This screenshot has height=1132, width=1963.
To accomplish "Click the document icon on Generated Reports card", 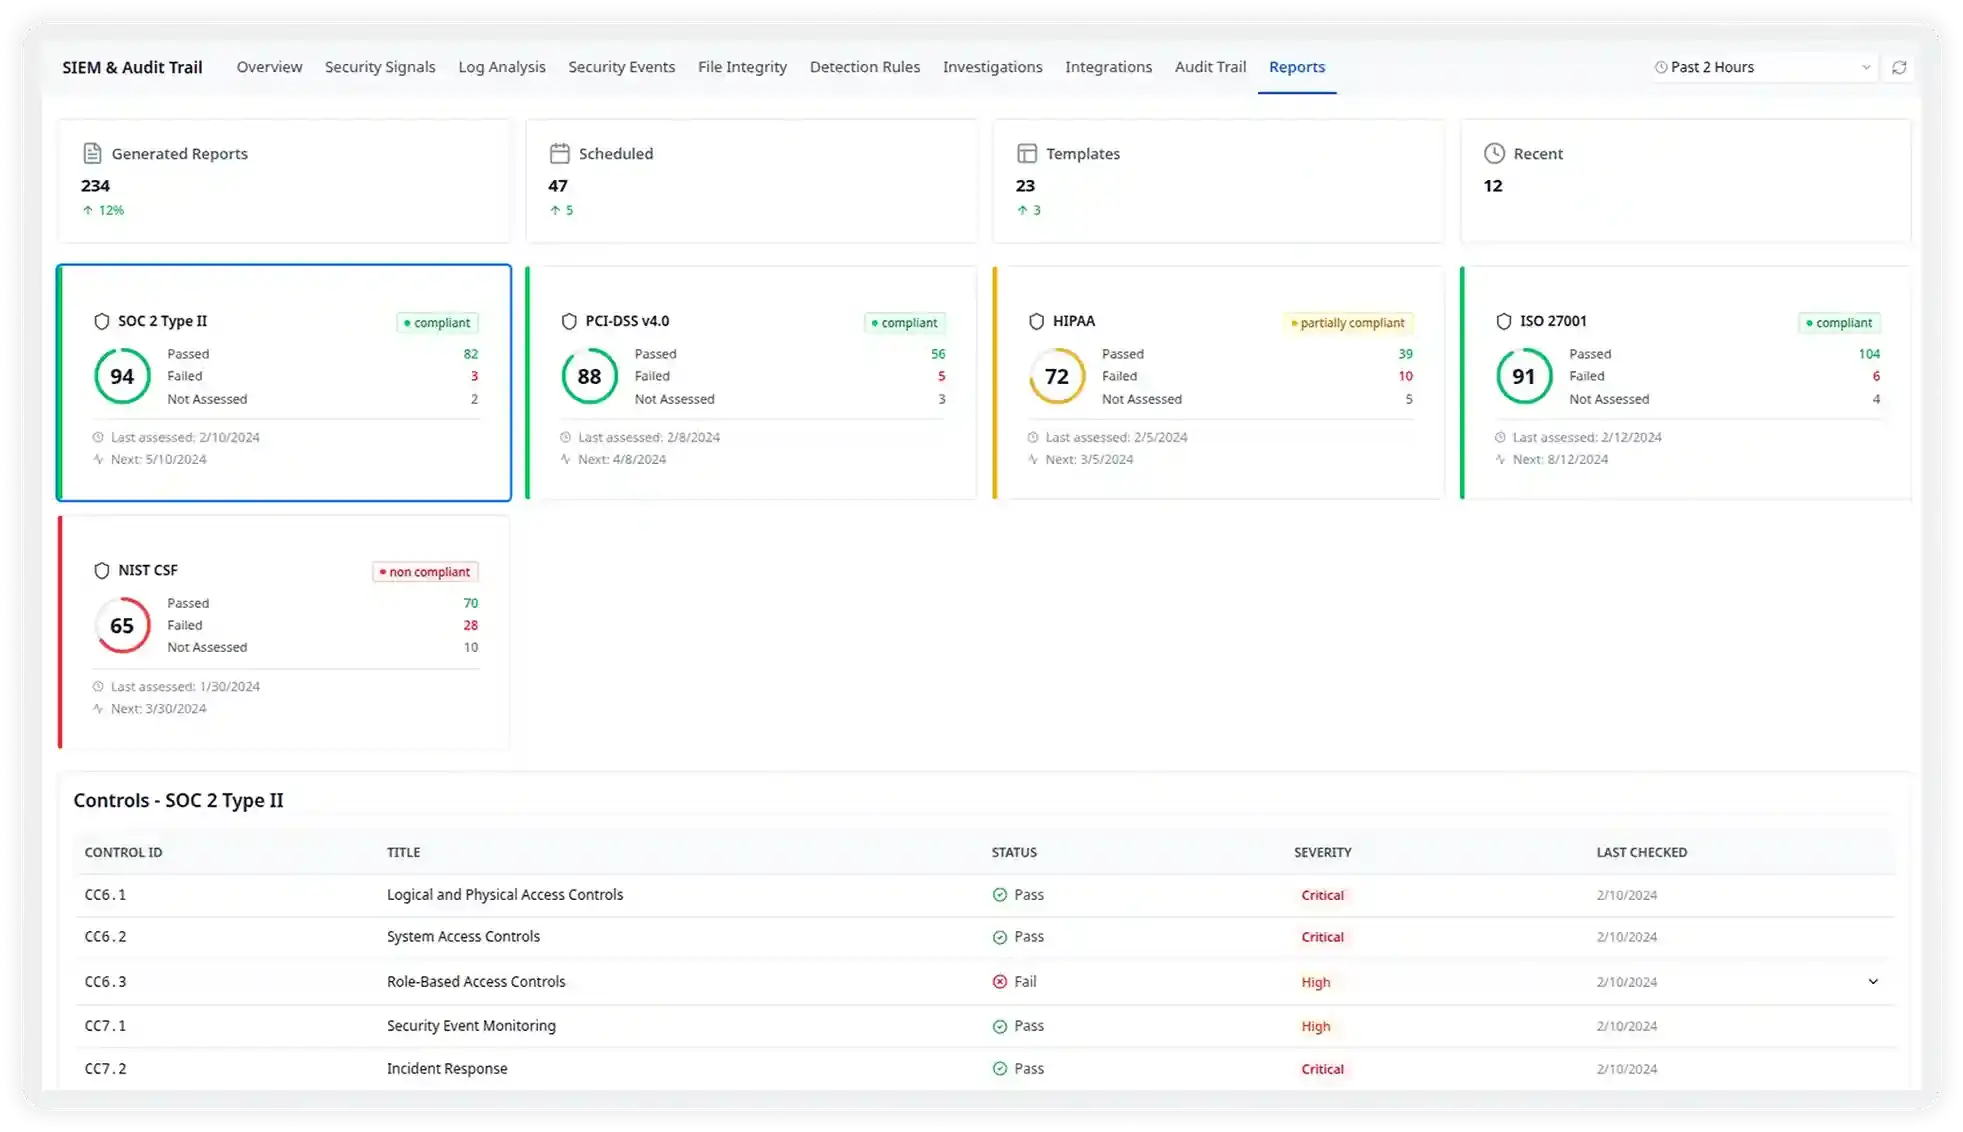I will point(92,152).
